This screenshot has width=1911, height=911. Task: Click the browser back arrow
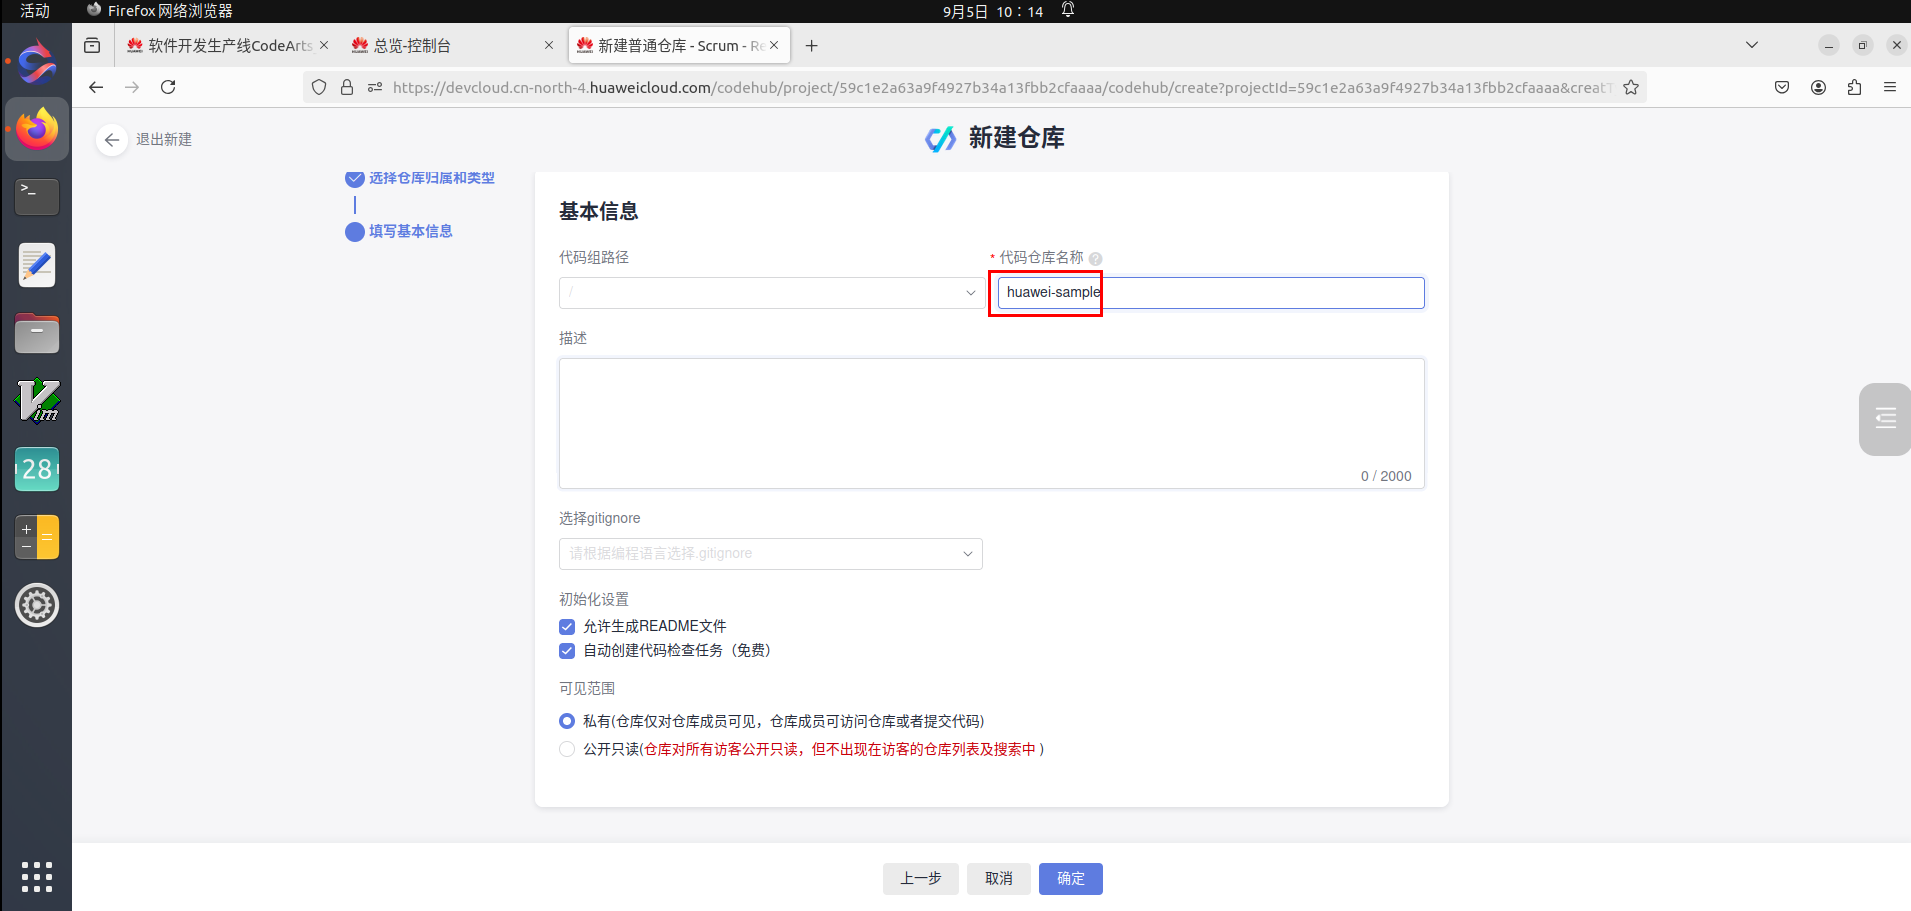(x=96, y=87)
